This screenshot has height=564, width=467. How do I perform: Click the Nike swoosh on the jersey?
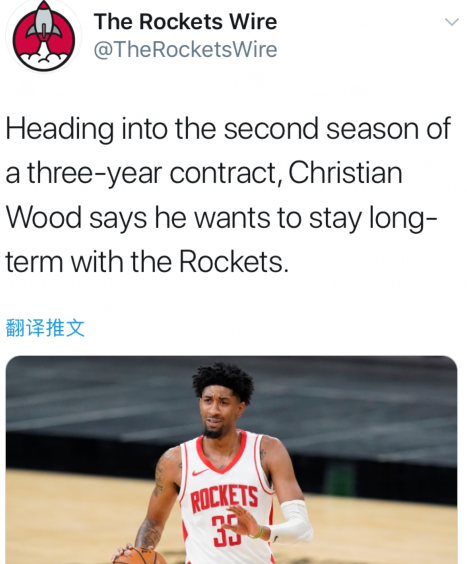coord(200,472)
